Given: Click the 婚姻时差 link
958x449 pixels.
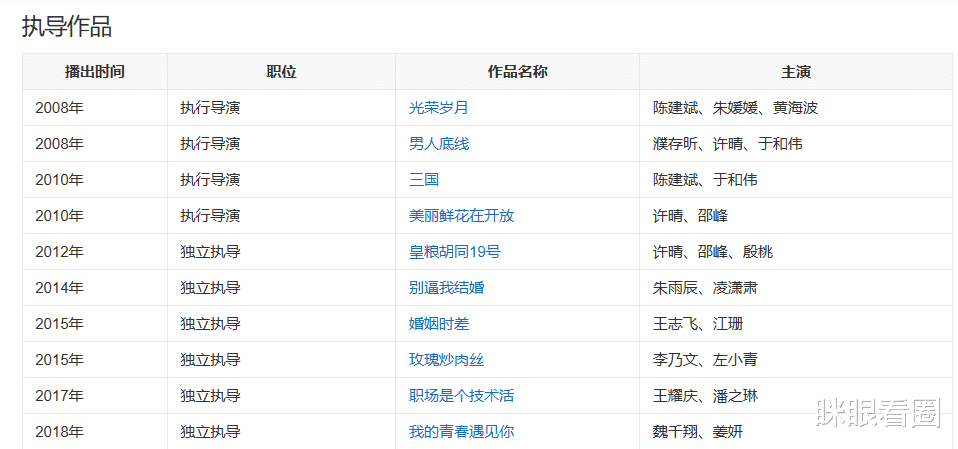Looking at the screenshot, I should pos(439,324).
